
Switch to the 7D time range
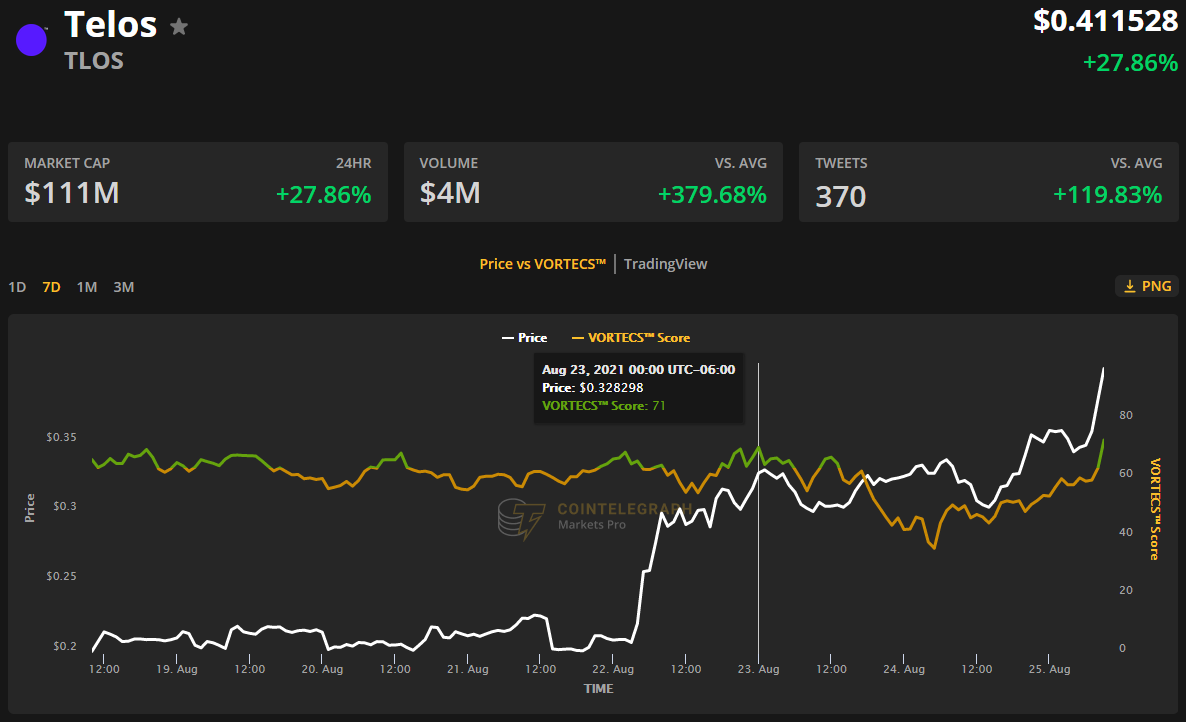[x=51, y=287]
